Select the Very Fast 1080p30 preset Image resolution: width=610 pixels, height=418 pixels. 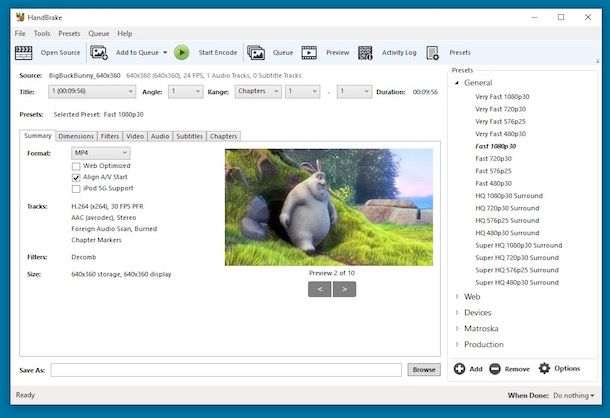pyautogui.click(x=502, y=97)
